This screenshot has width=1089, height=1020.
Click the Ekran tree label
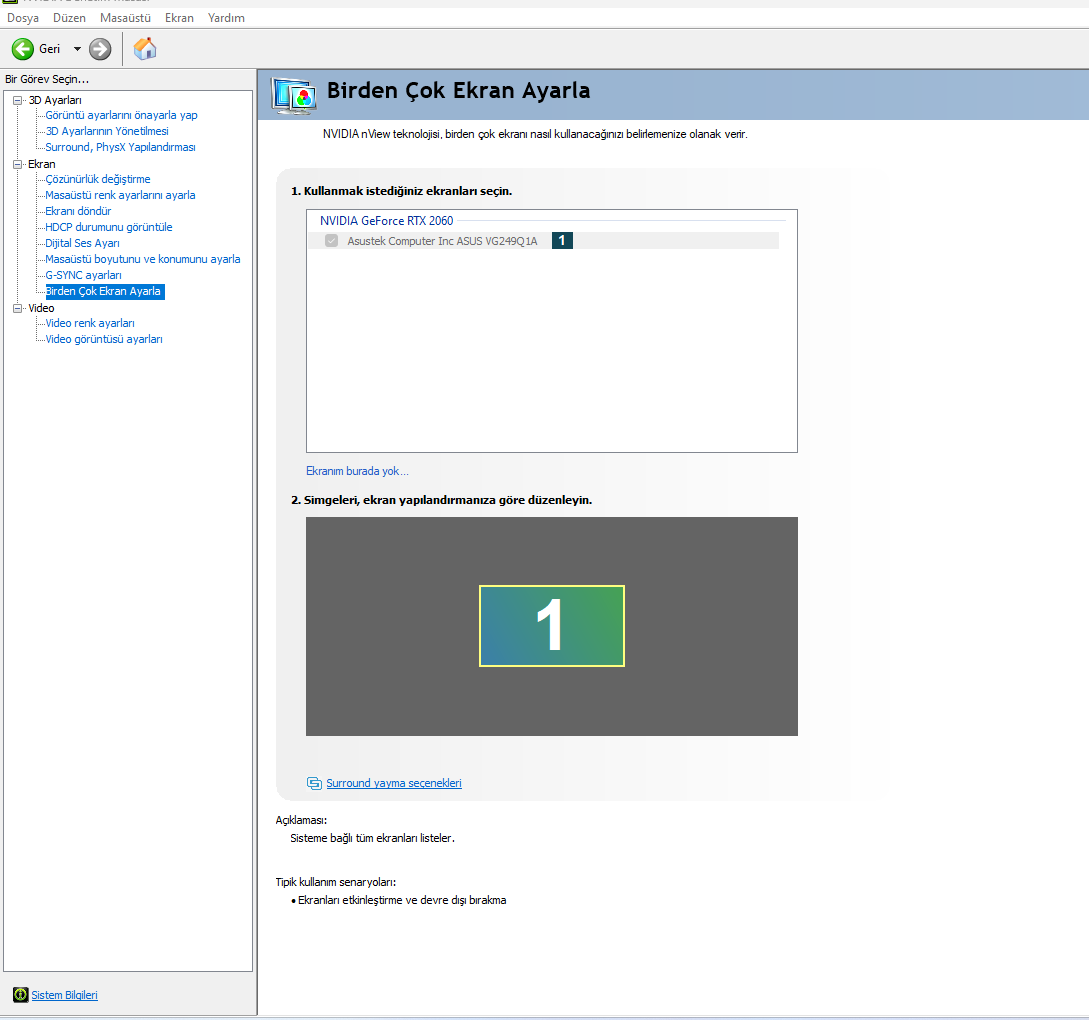[x=42, y=164]
